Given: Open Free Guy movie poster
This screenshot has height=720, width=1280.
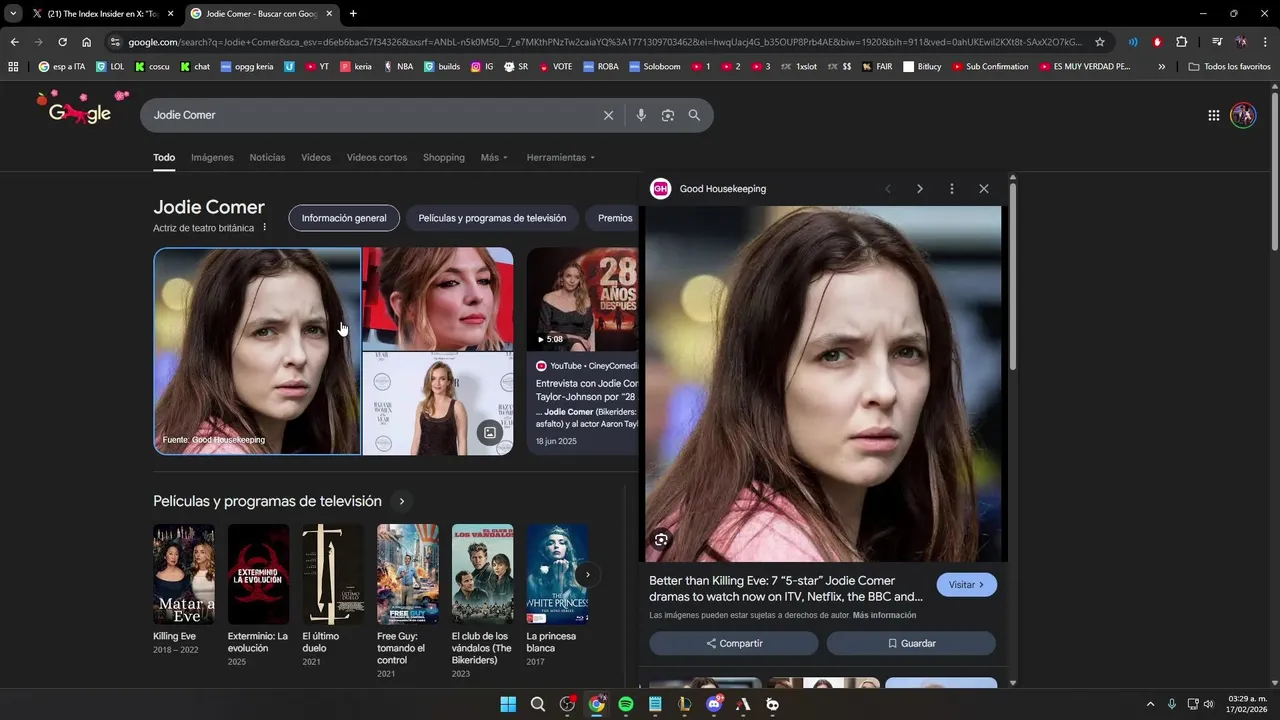Looking at the screenshot, I should (x=407, y=574).
